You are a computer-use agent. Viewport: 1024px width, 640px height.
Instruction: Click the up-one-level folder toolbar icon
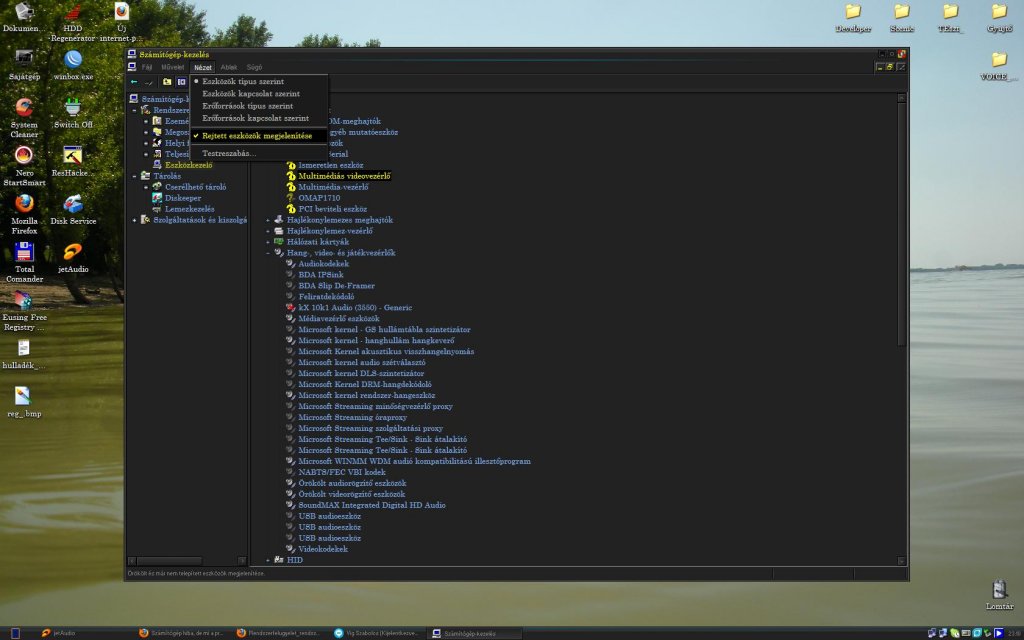point(167,82)
